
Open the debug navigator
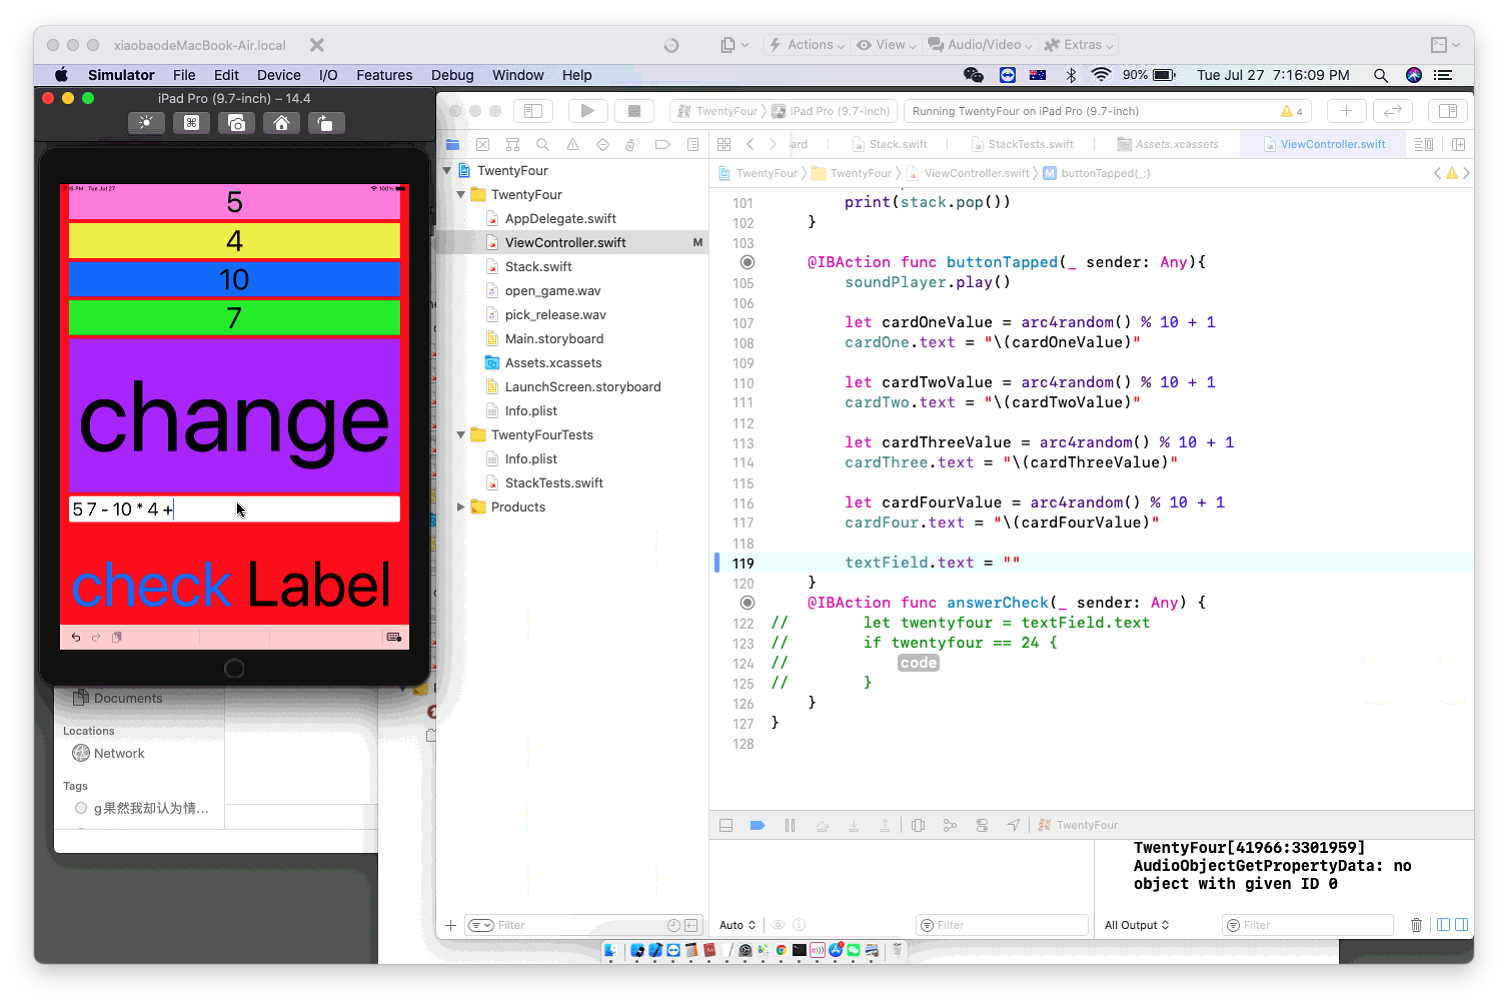[633, 145]
